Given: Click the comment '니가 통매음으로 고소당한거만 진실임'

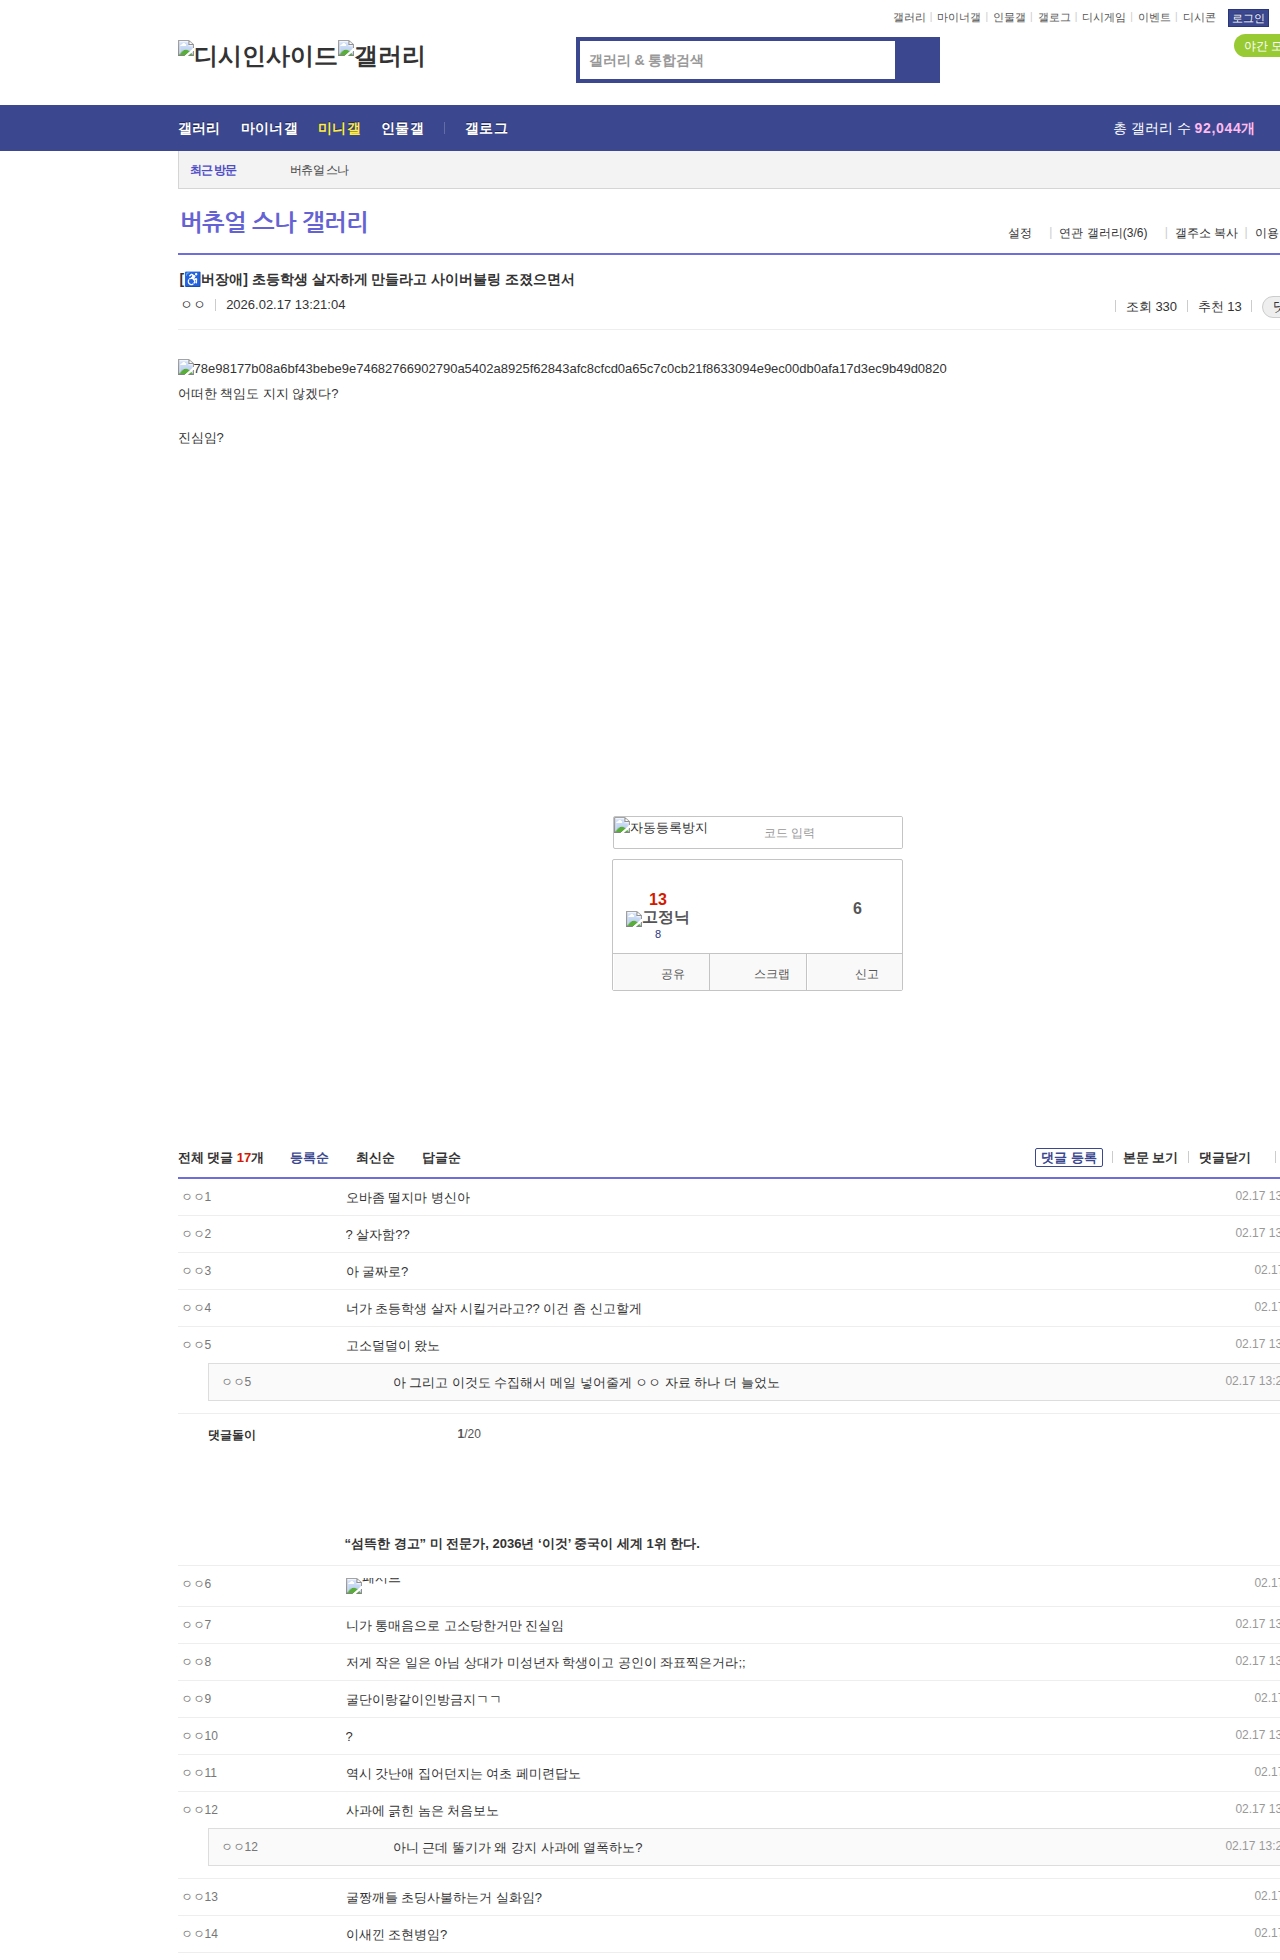Looking at the screenshot, I should click(x=455, y=1626).
